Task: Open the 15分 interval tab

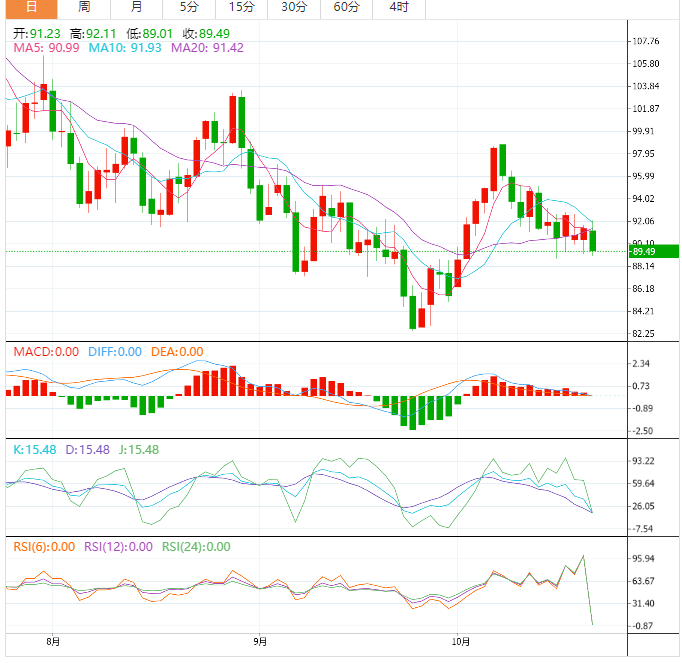Action: (241, 8)
